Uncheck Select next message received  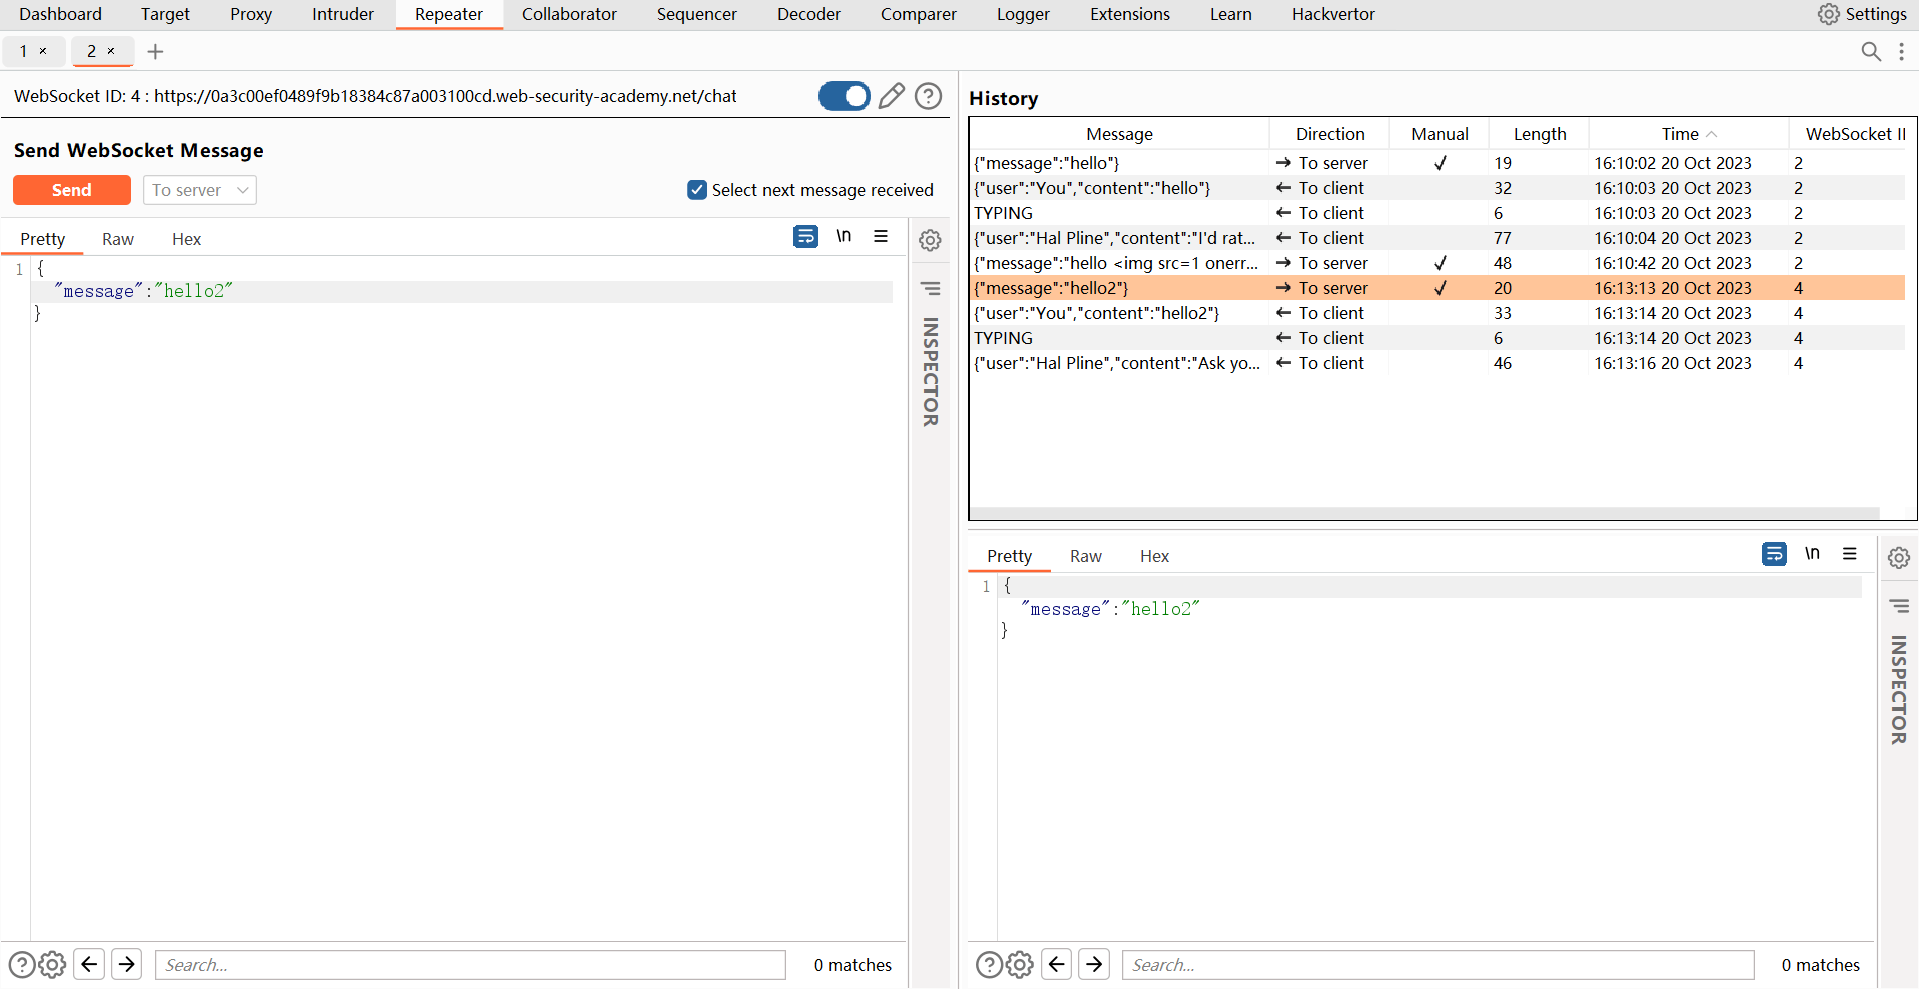tap(697, 190)
